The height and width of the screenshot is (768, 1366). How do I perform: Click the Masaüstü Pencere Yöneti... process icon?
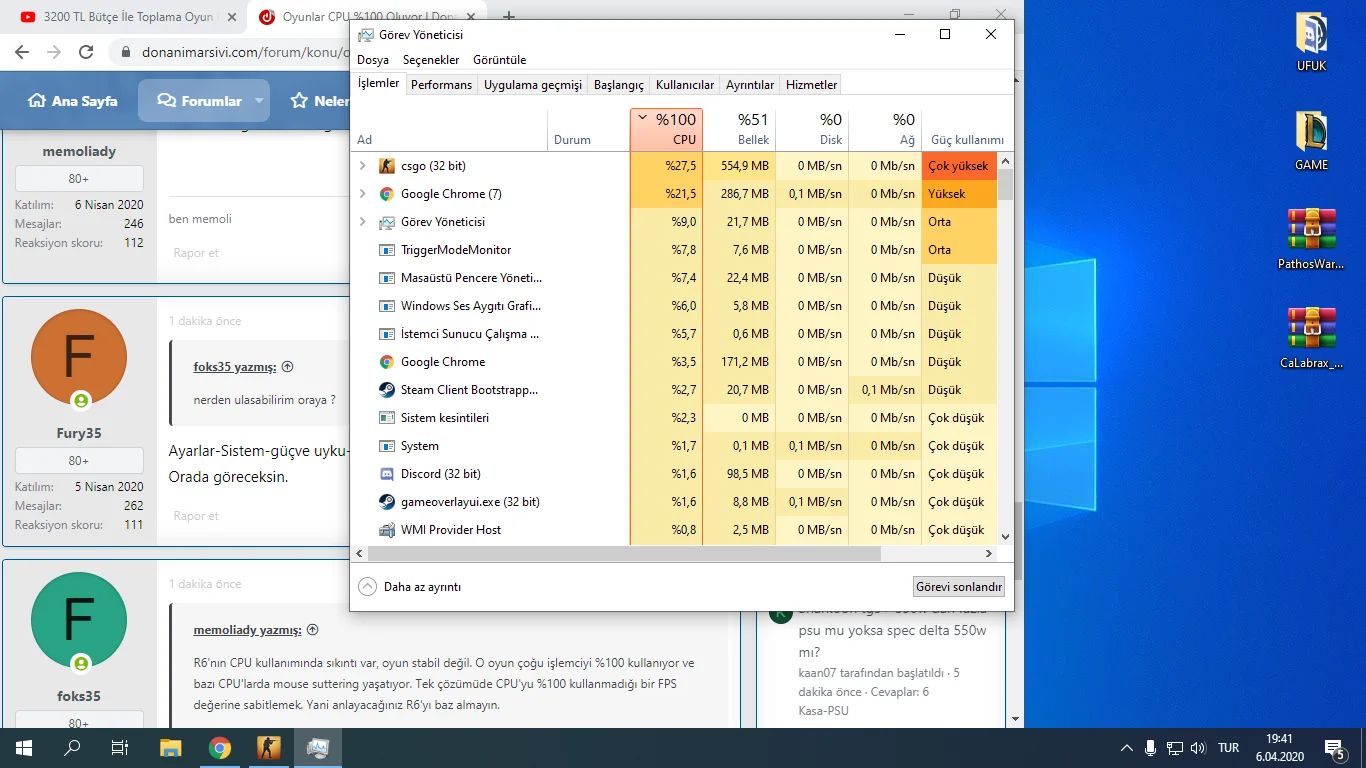pos(387,278)
